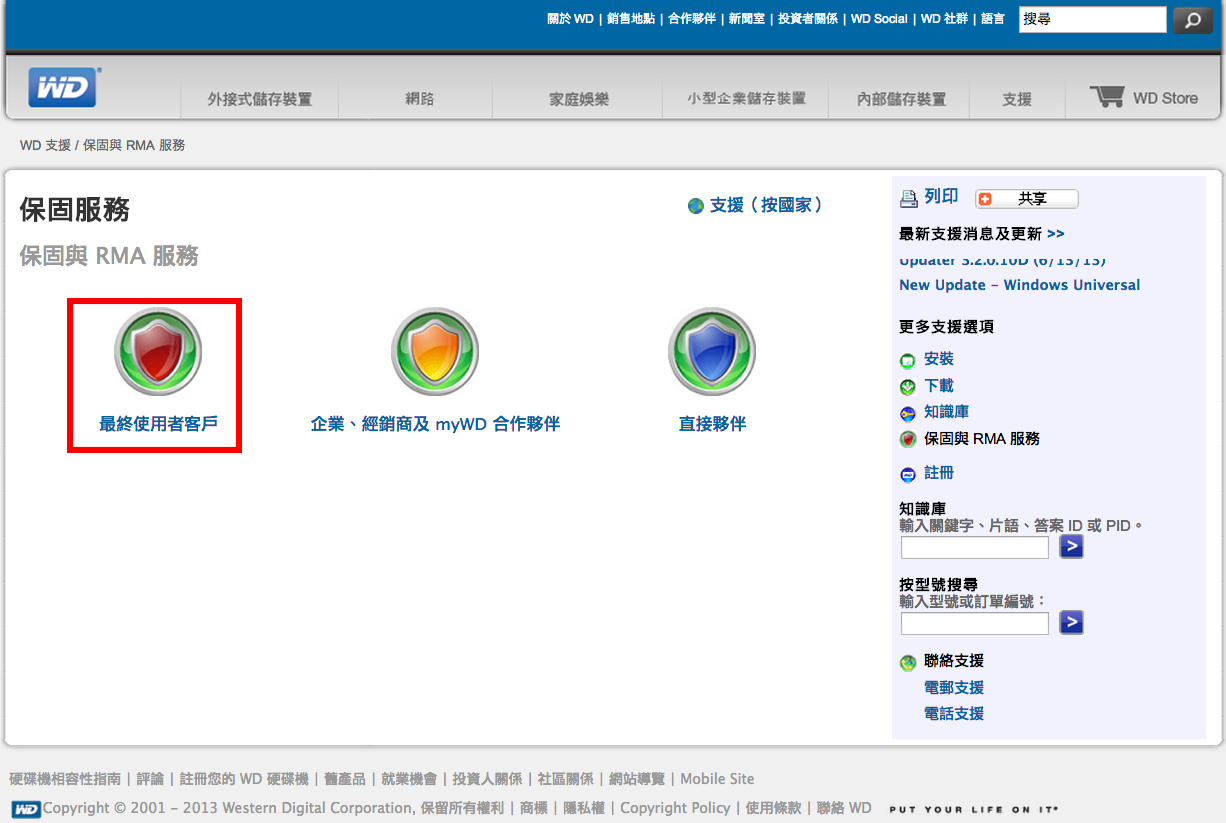Open New Update – Windows Universal link

(1019, 285)
